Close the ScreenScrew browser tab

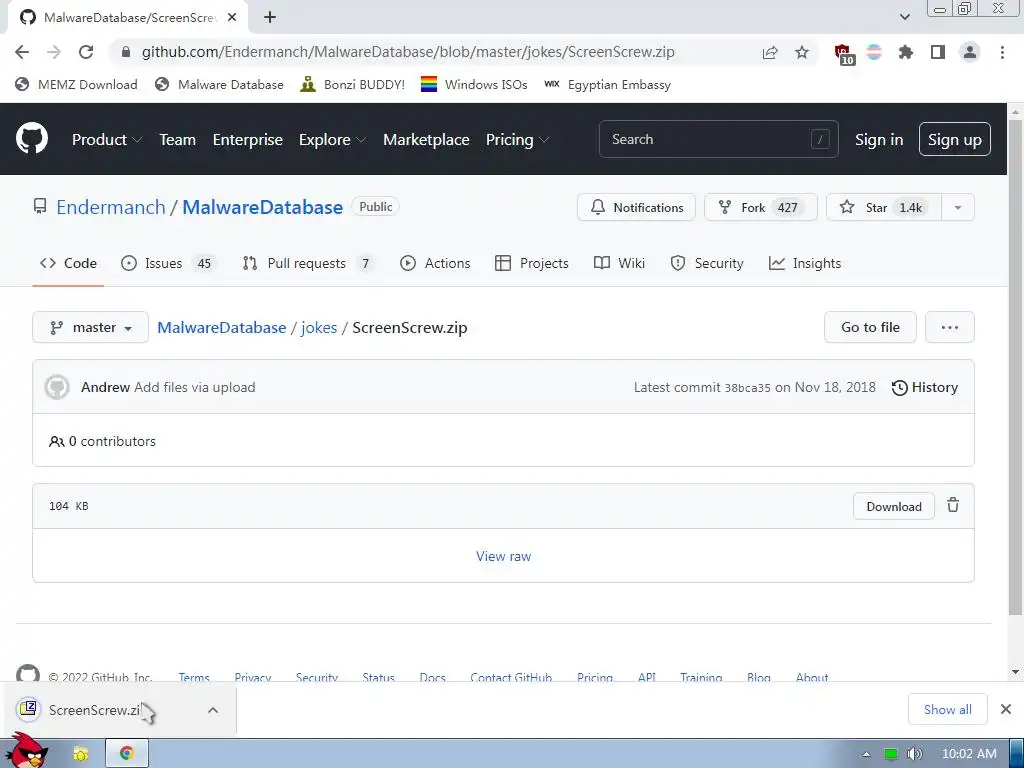pos(232,18)
